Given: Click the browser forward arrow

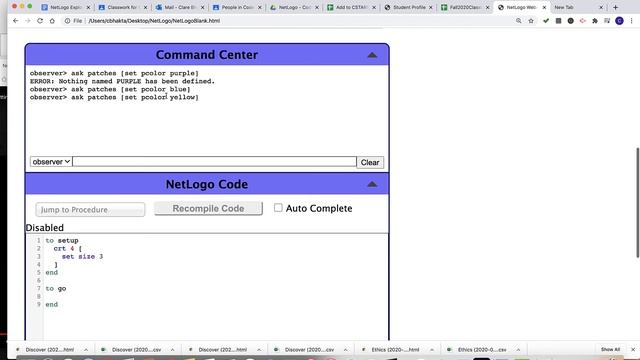Looking at the screenshot, I should pyautogui.click(x=28, y=20).
